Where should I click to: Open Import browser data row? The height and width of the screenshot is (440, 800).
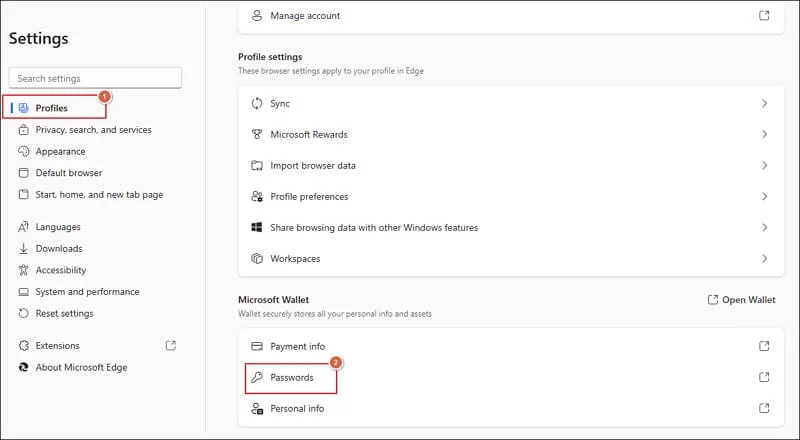pyautogui.click(x=511, y=165)
